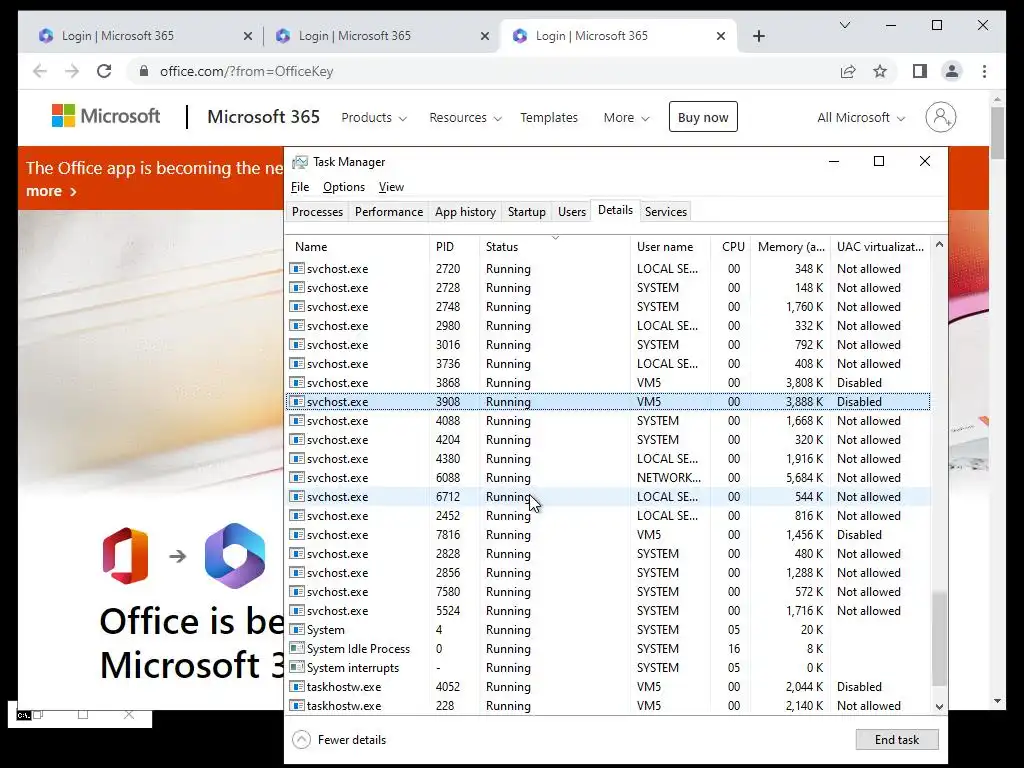This screenshot has width=1024, height=768.
Task: Click the browser page vertical scrollbar thumb
Action: 997,133
